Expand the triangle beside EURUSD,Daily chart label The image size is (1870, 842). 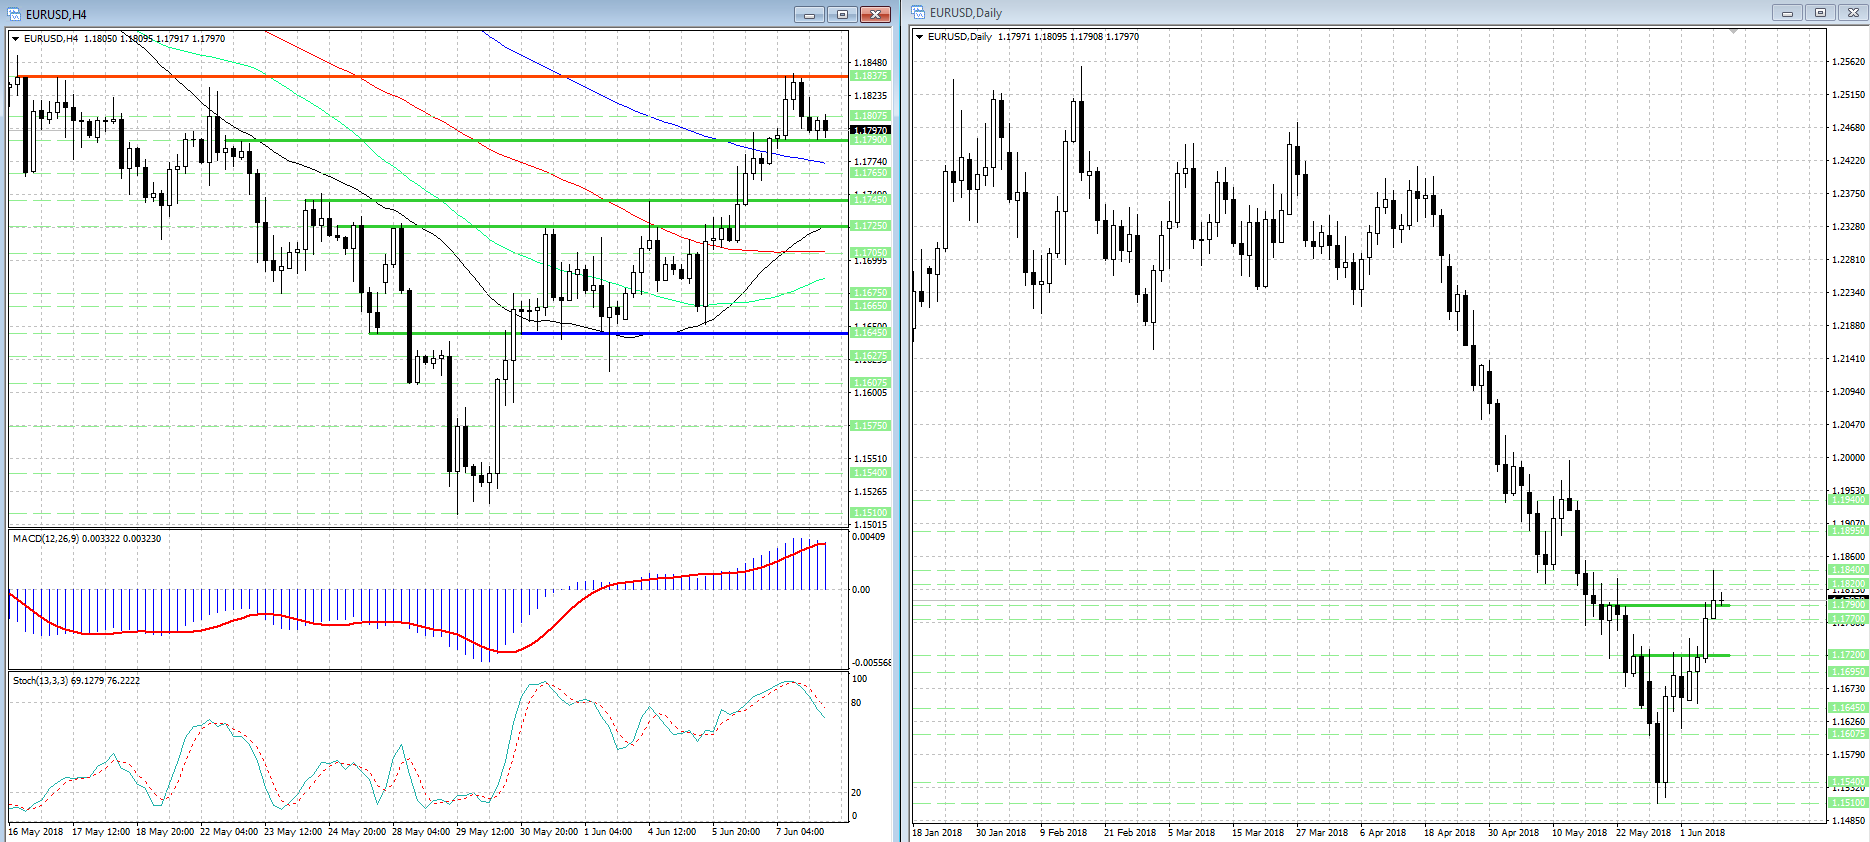pos(920,37)
